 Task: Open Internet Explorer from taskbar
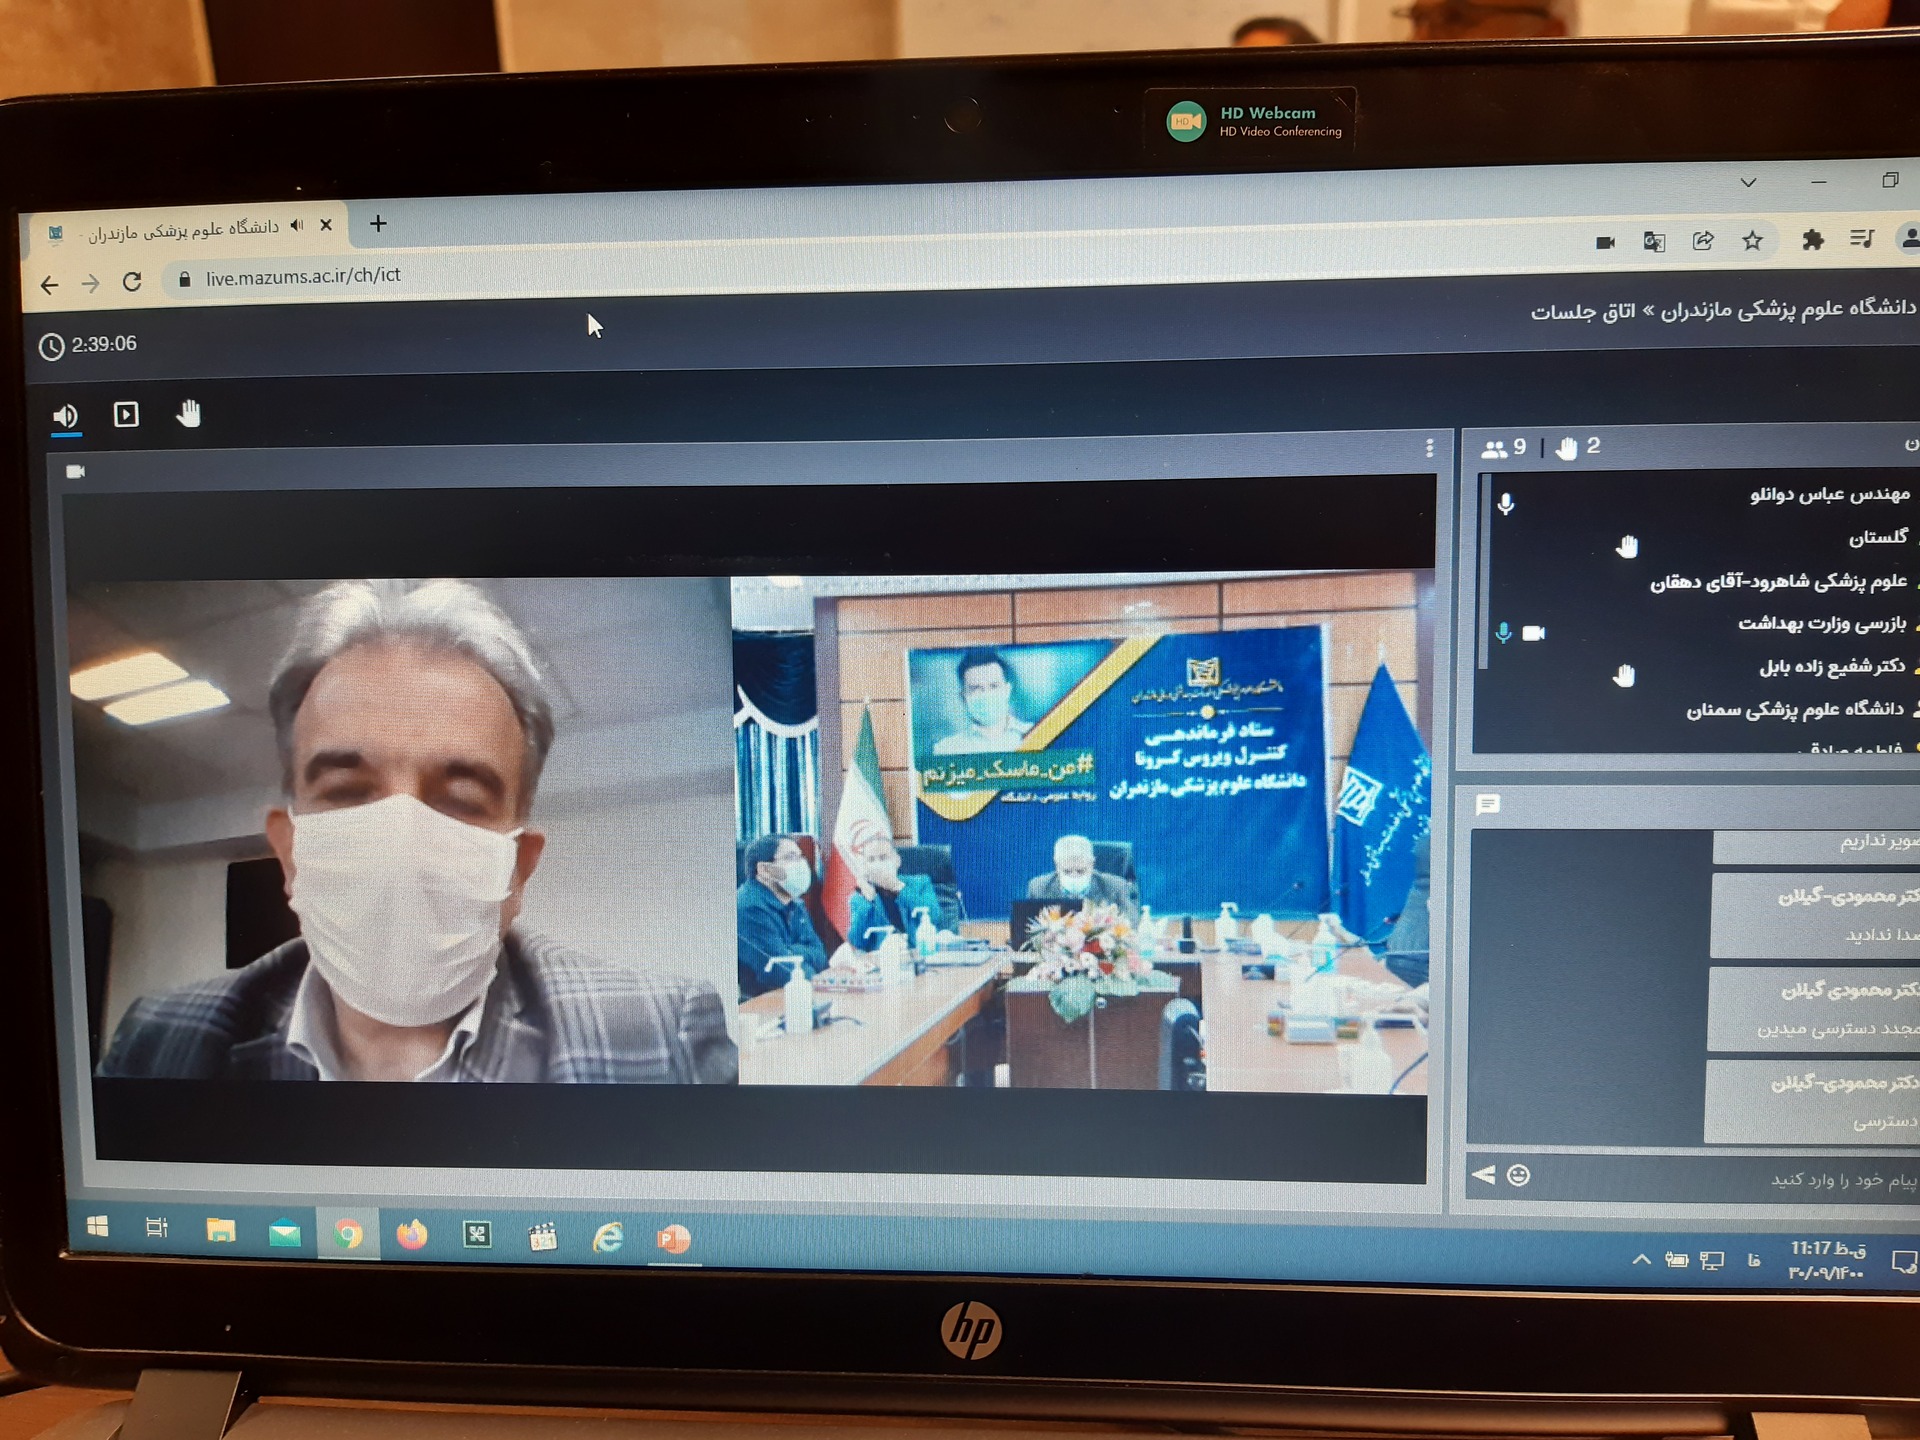tap(608, 1238)
